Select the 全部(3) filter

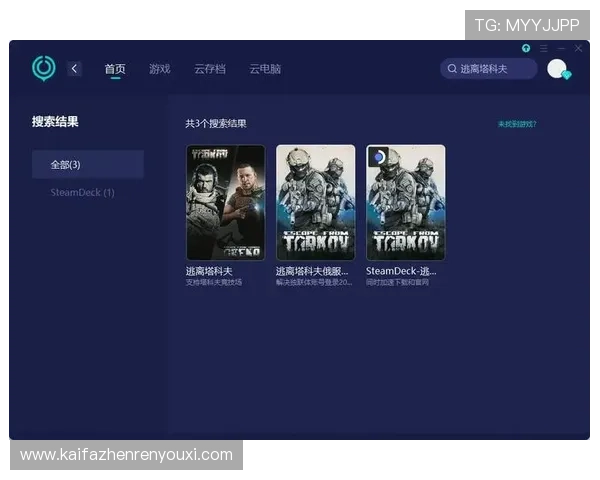88,165
